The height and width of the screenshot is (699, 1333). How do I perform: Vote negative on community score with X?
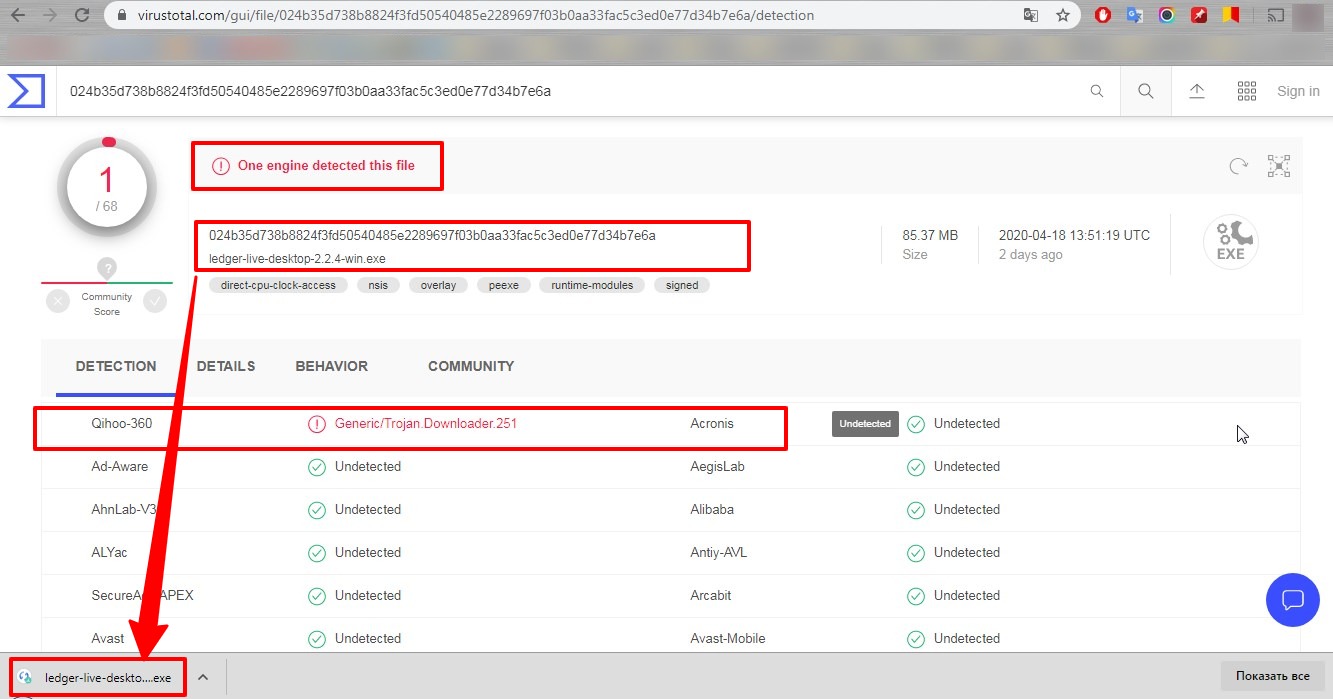pos(58,299)
